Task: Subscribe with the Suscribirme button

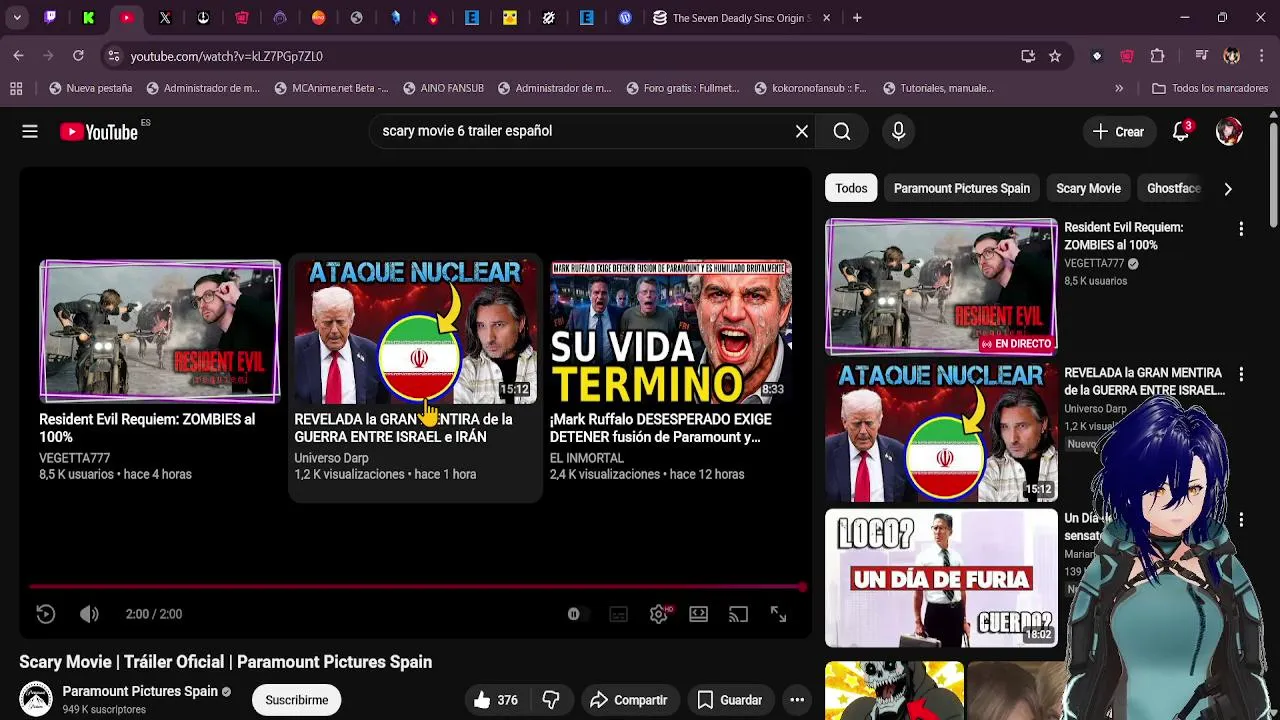Action: pyautogui.click(x=296, y=700)
